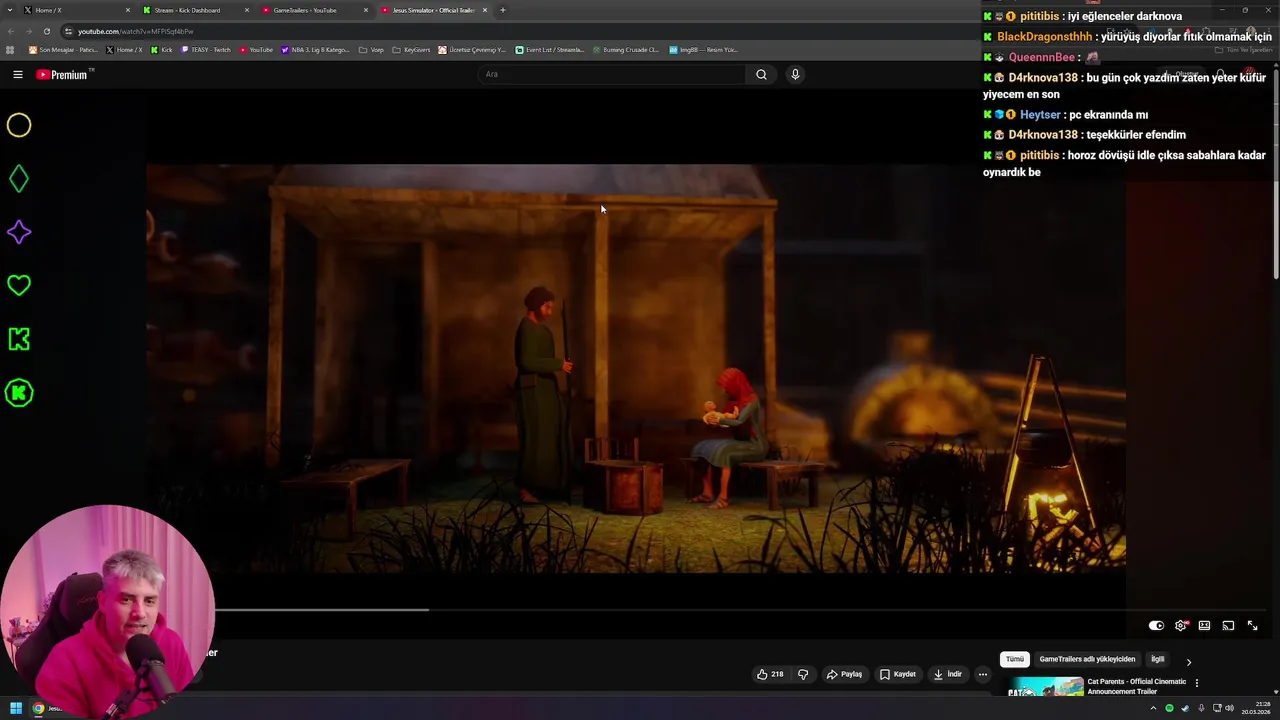Screen dimensions: 1280x720
Task: Cast the video to a TV
Action: (1228, 626)
